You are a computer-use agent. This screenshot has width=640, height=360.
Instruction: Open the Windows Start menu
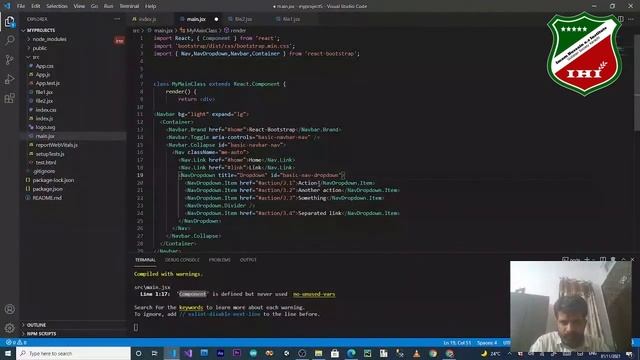pyautogui.click(x=8, y=353)
